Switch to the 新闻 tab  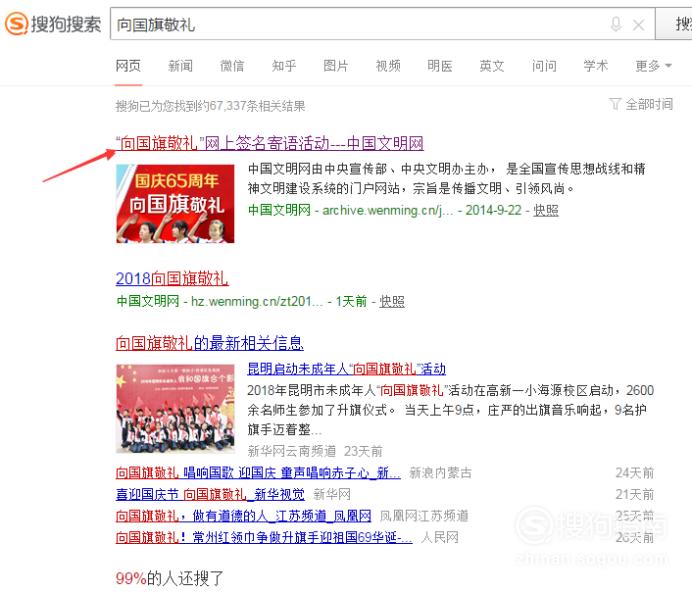[x=181, y=66]
